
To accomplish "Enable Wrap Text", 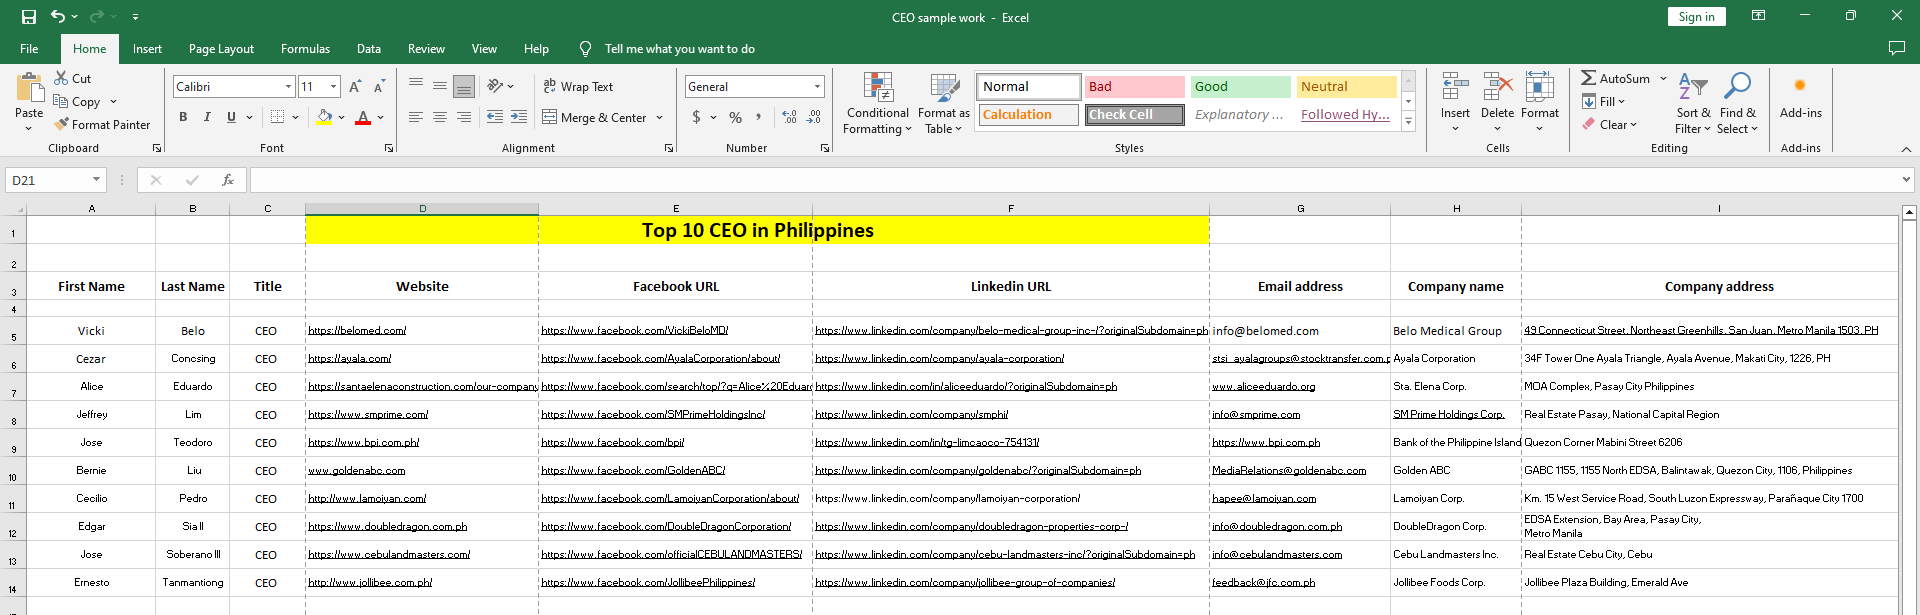I will (x=578, y=87).
